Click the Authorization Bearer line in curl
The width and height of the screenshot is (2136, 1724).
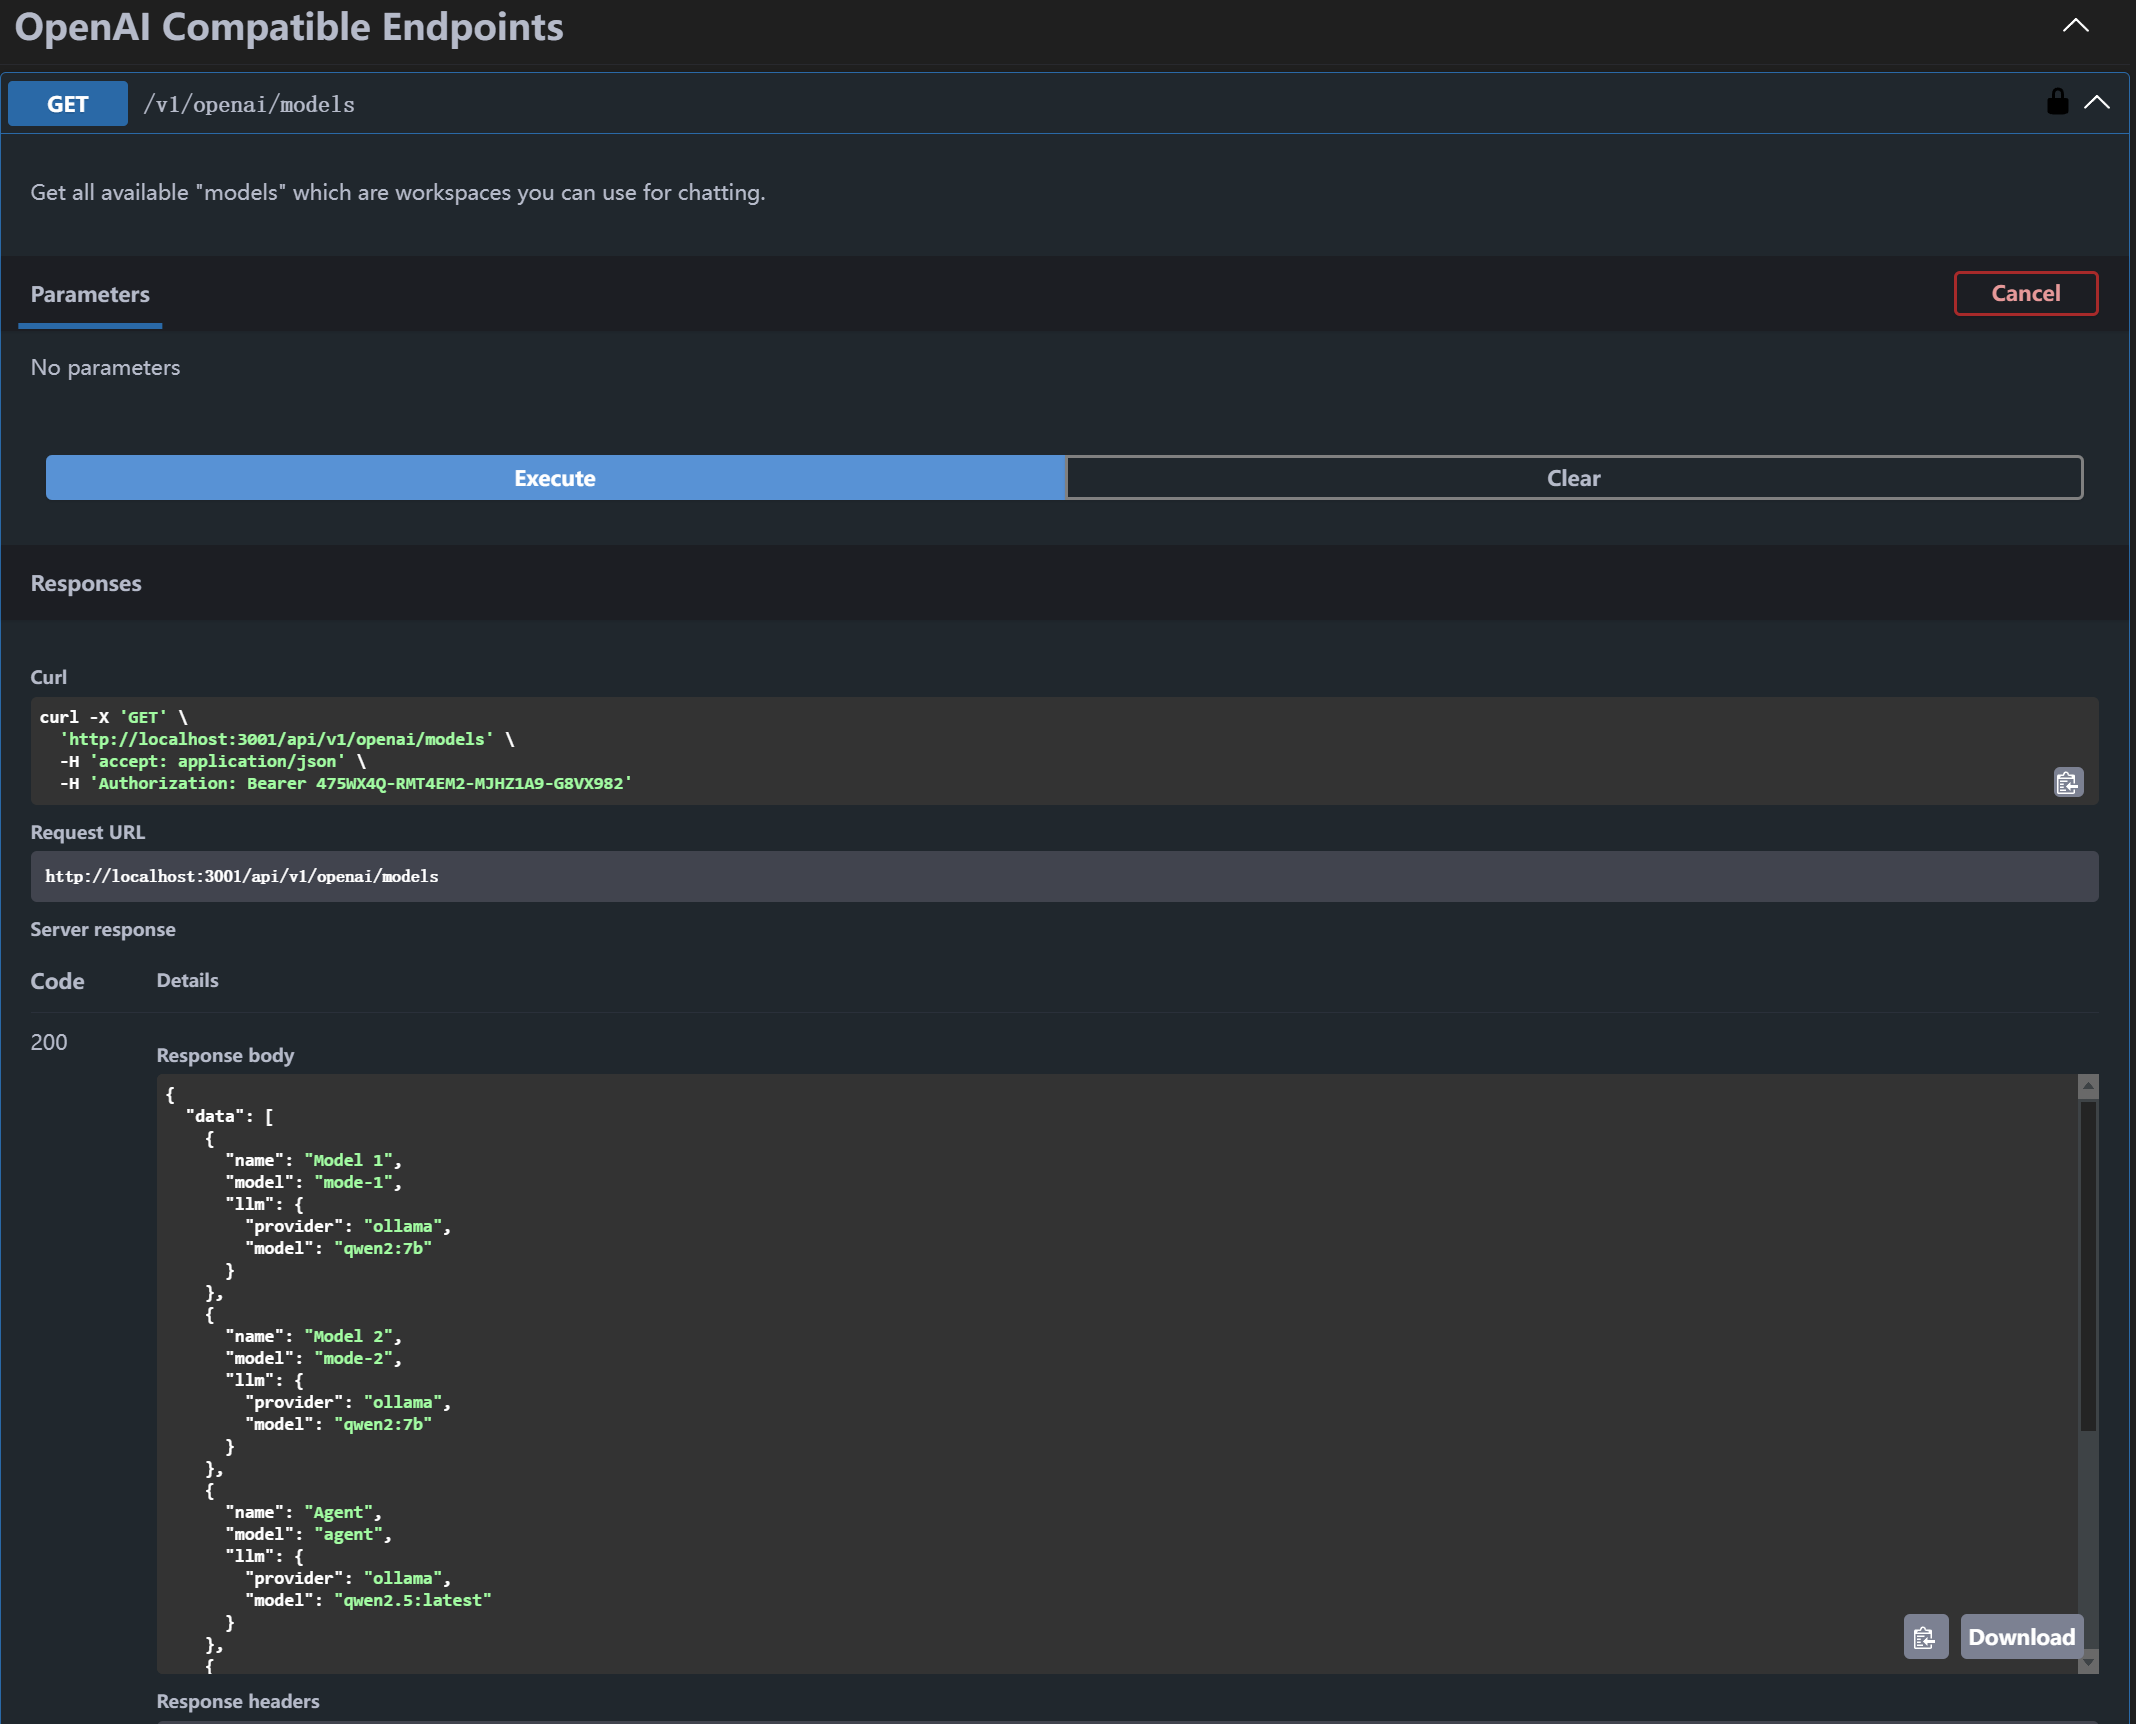(x=345, y=783)
